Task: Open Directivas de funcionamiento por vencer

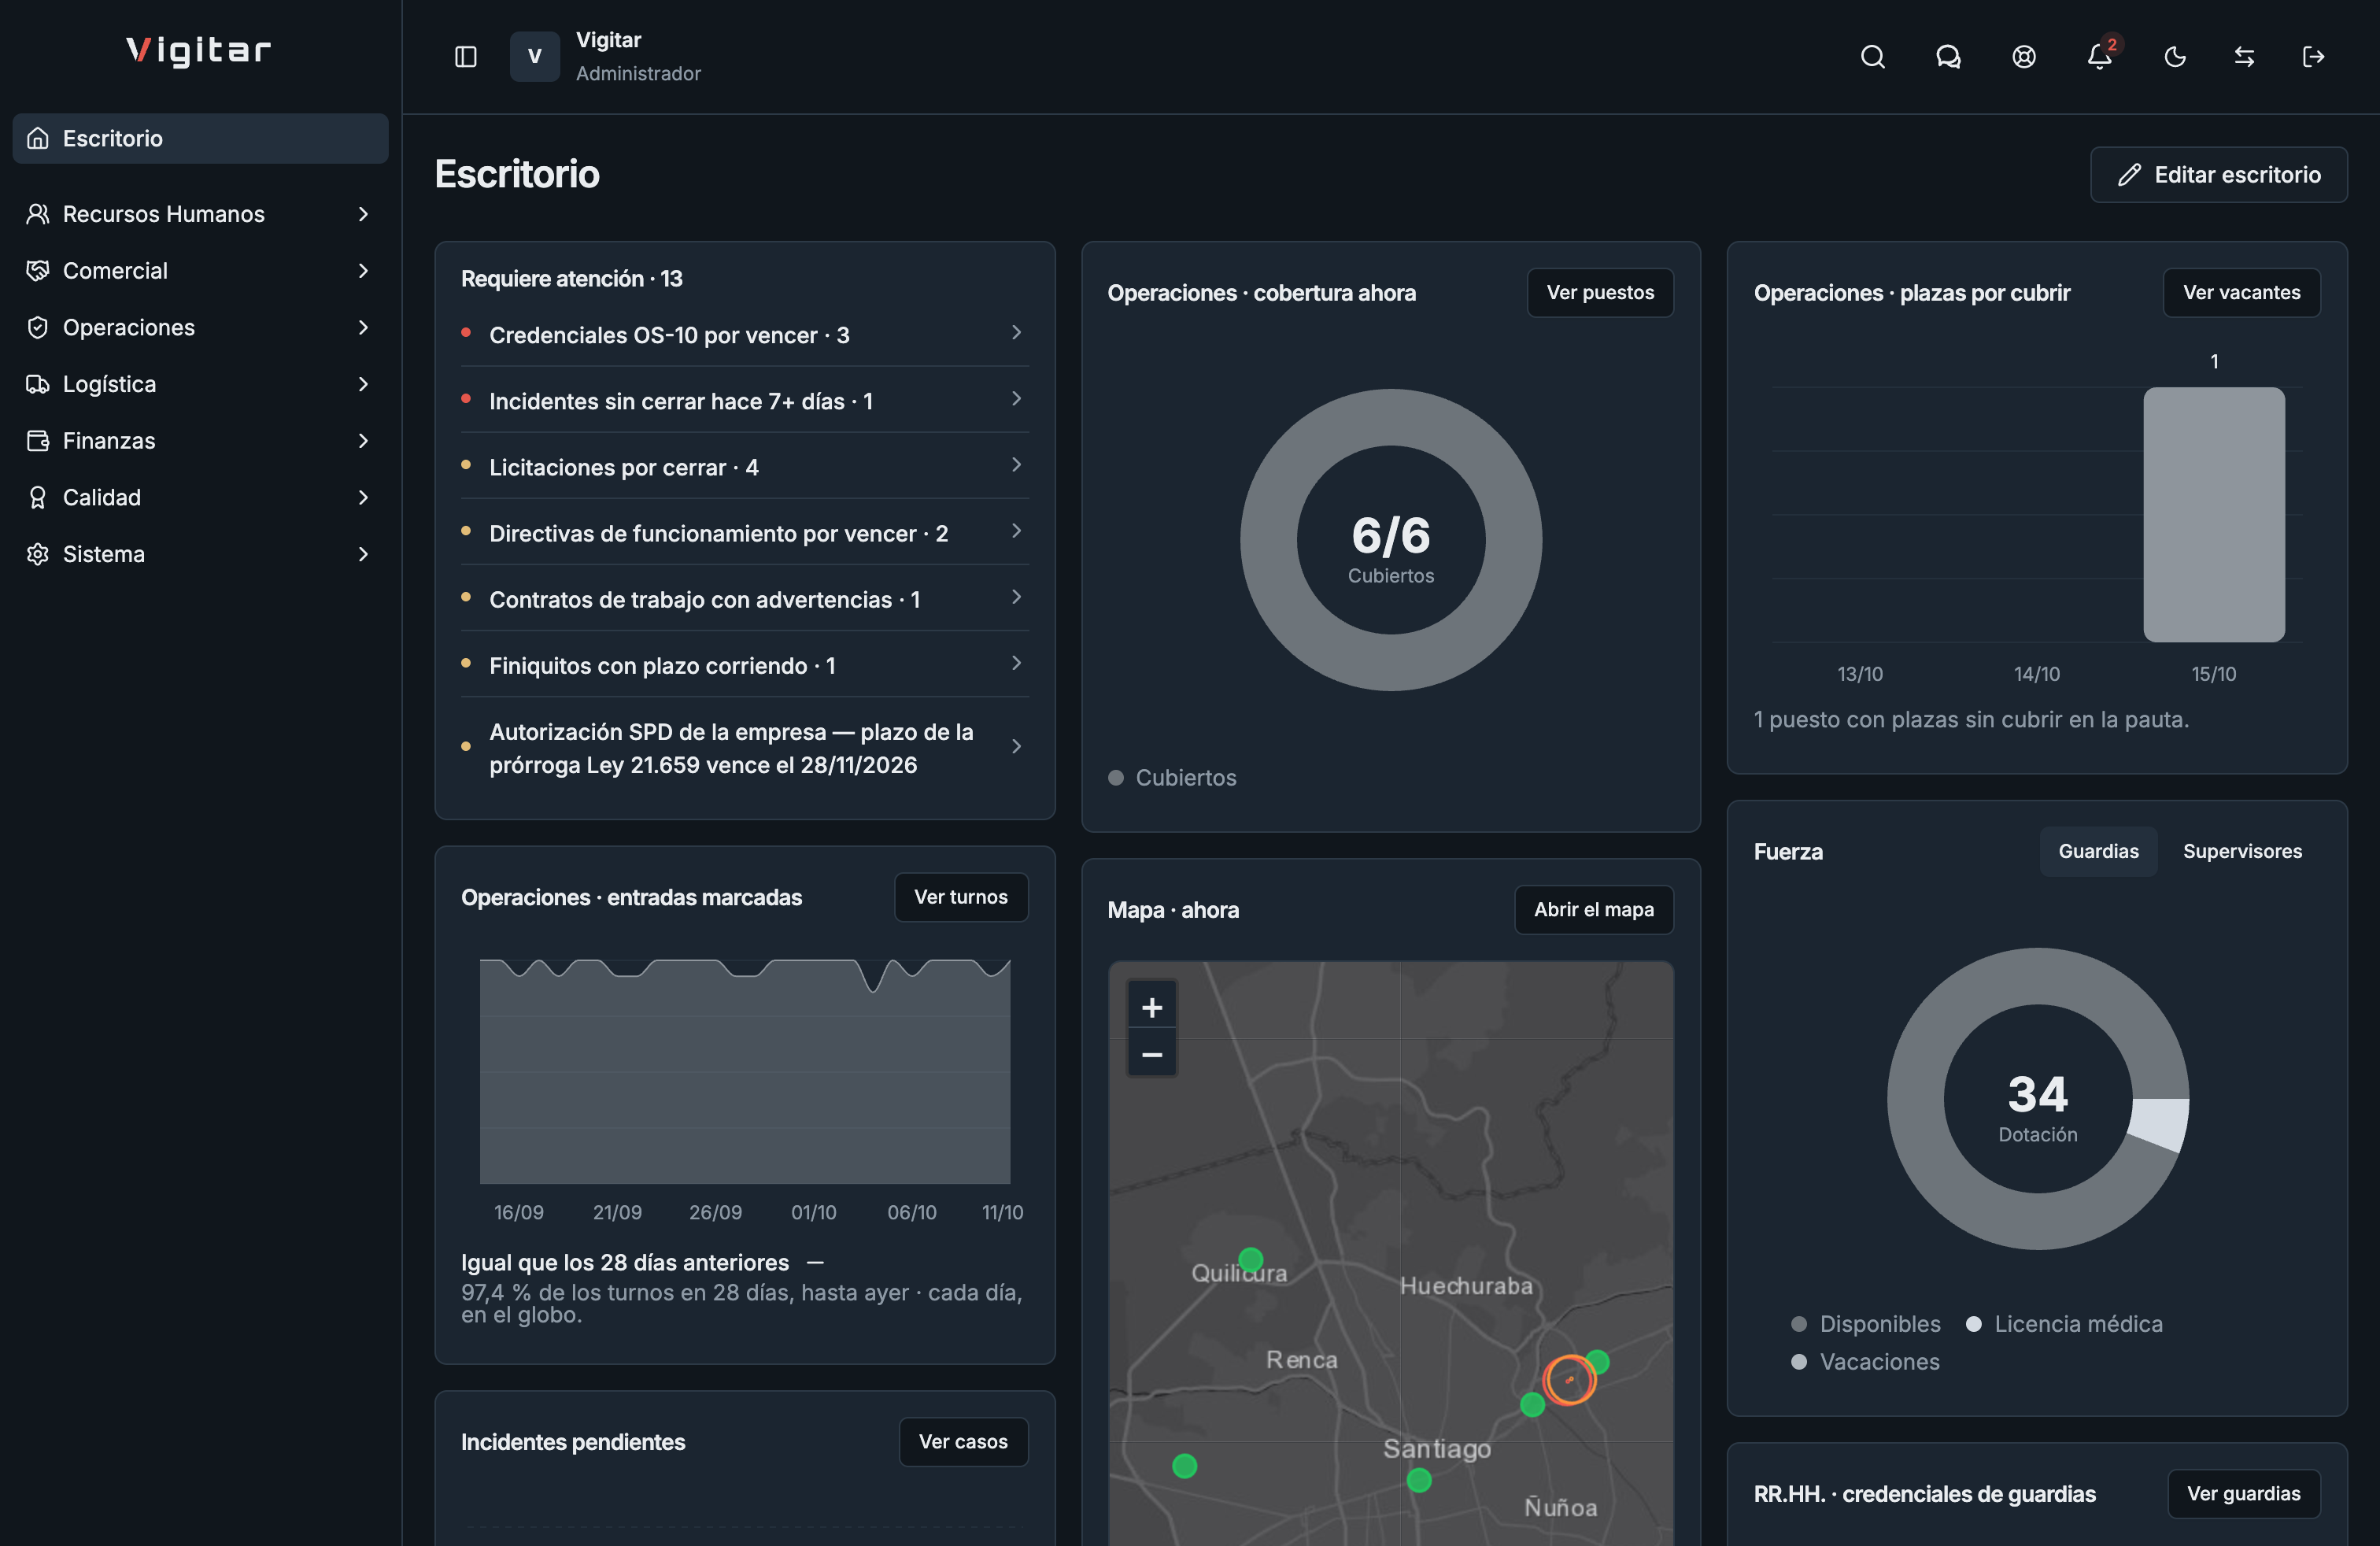Action: click(744, 532)
